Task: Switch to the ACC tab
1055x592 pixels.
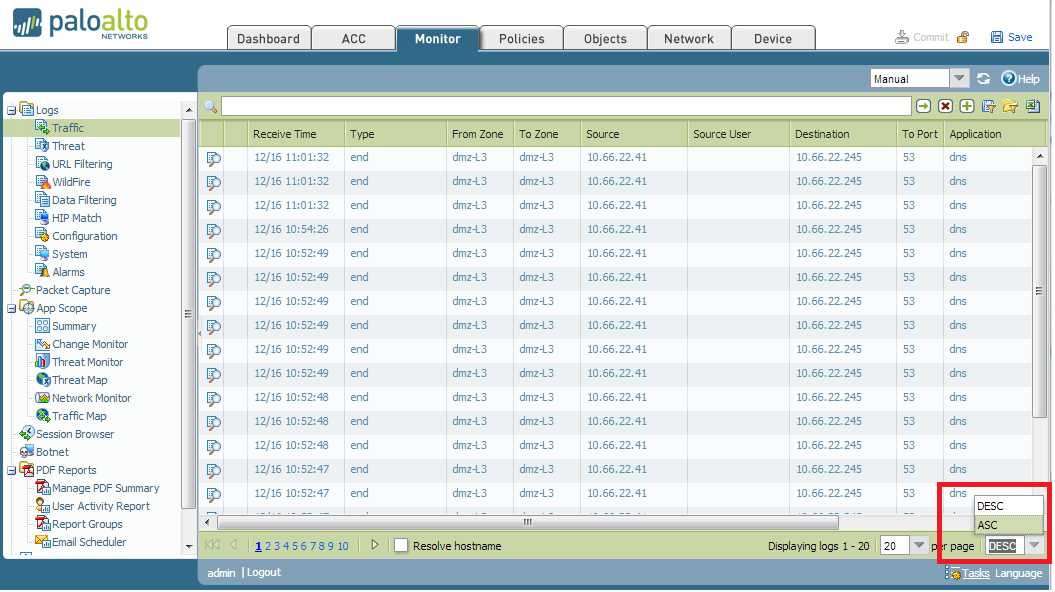Action: (x=353, y=38)
